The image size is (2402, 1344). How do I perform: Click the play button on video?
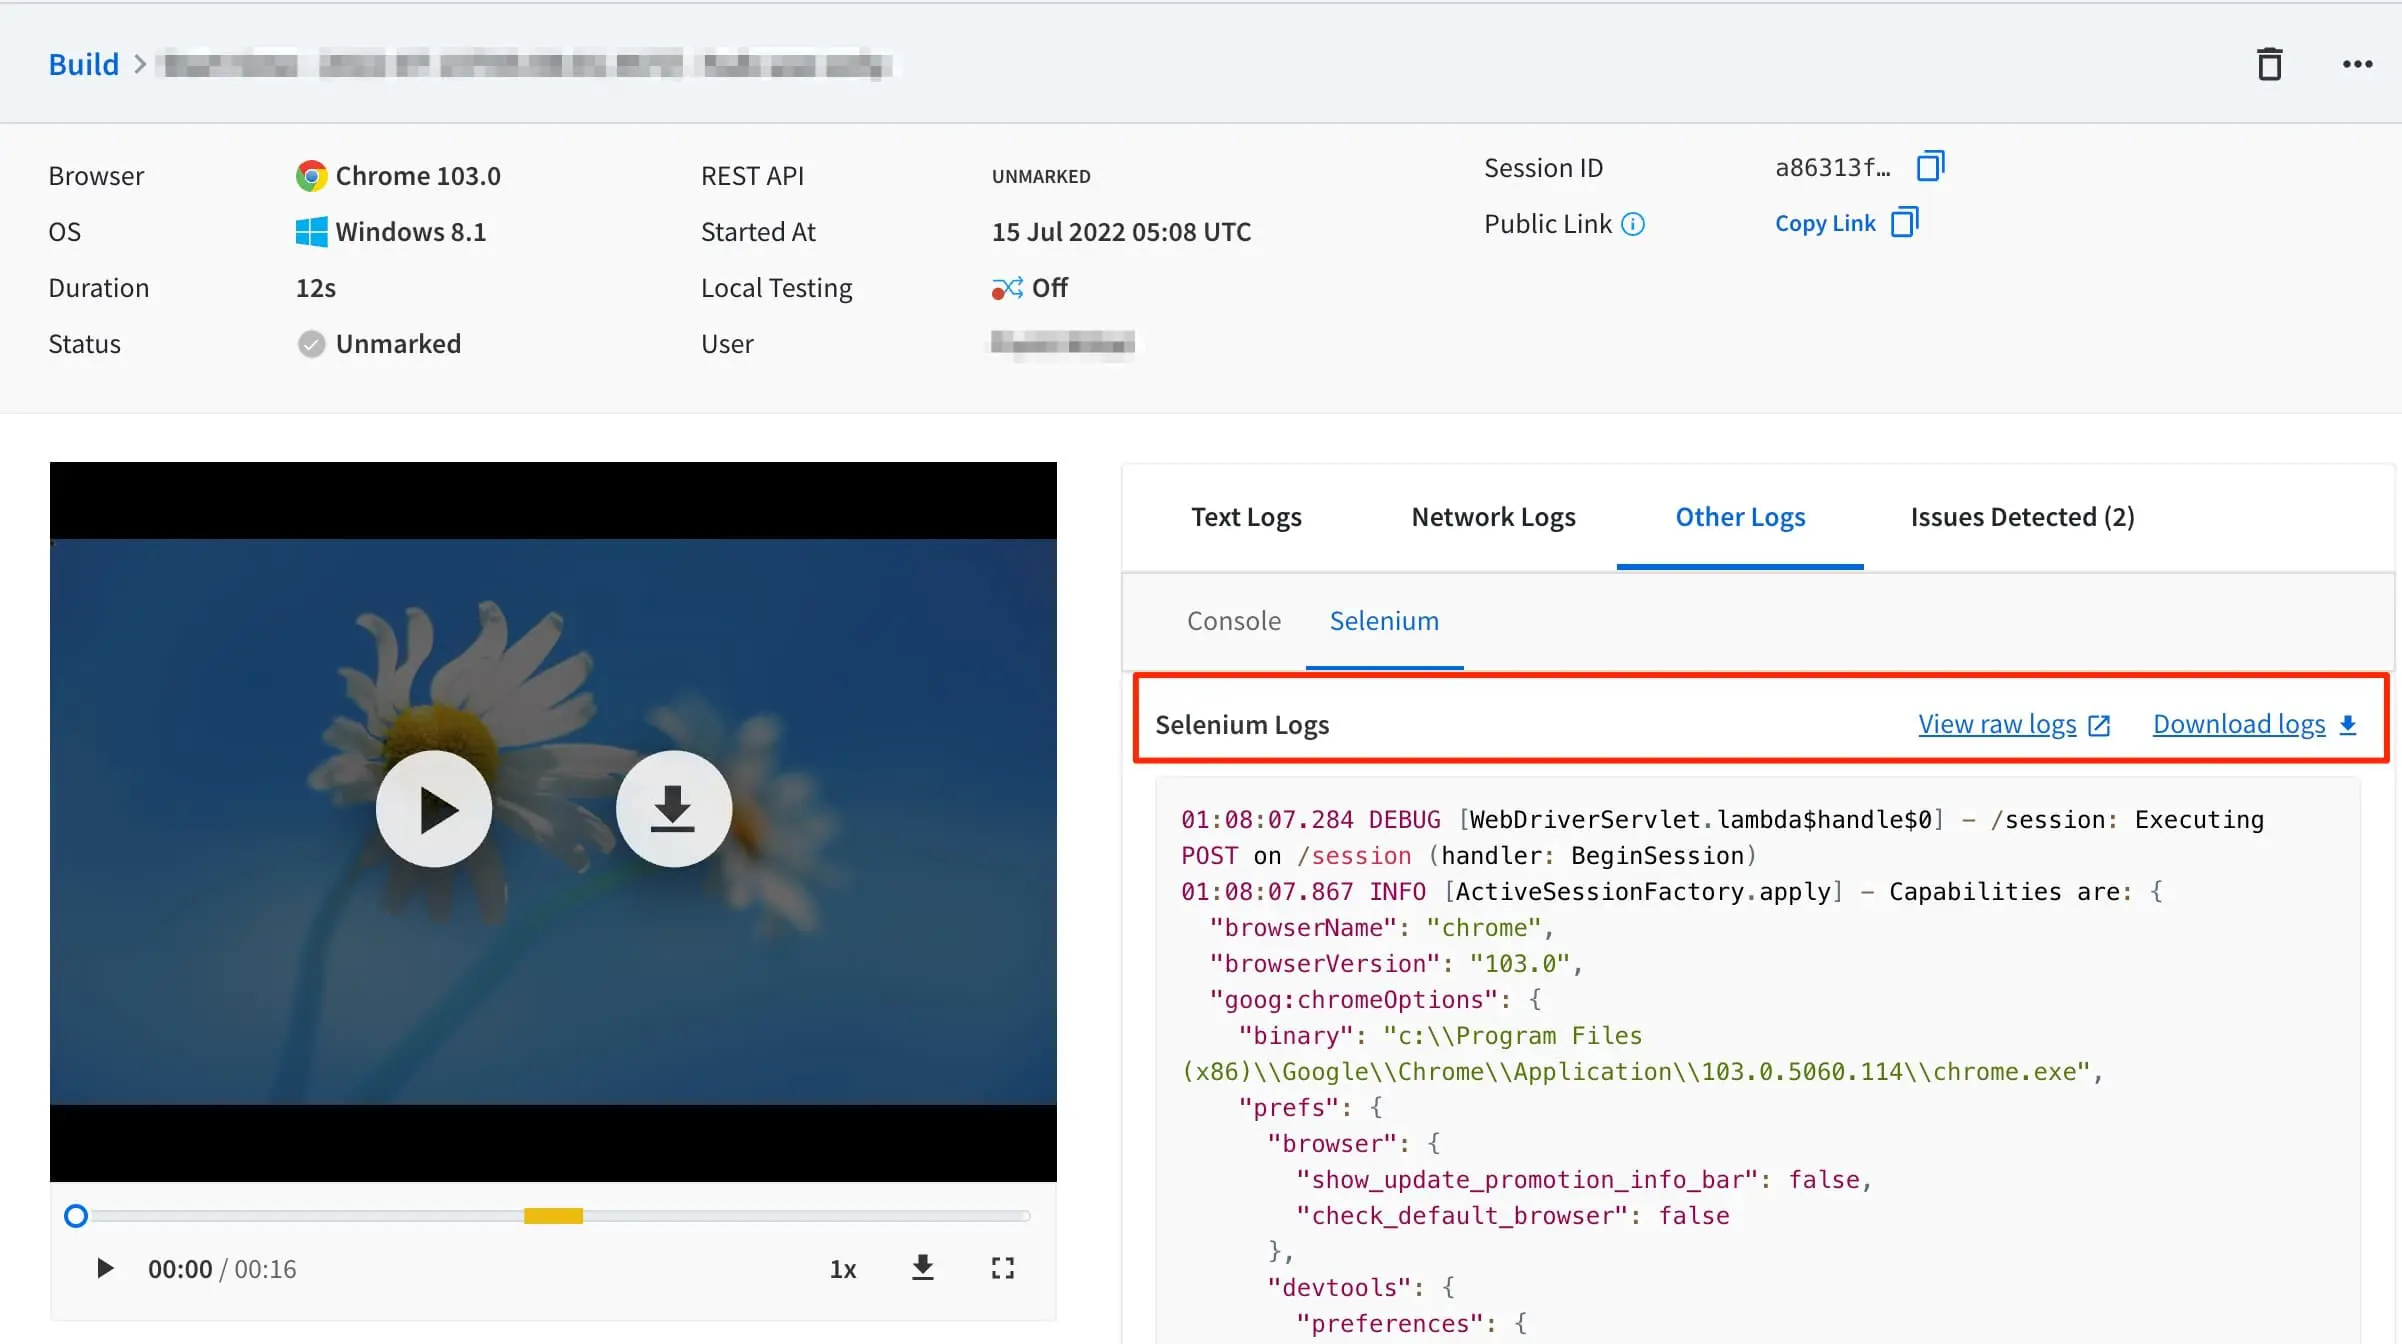coord(432,808)
